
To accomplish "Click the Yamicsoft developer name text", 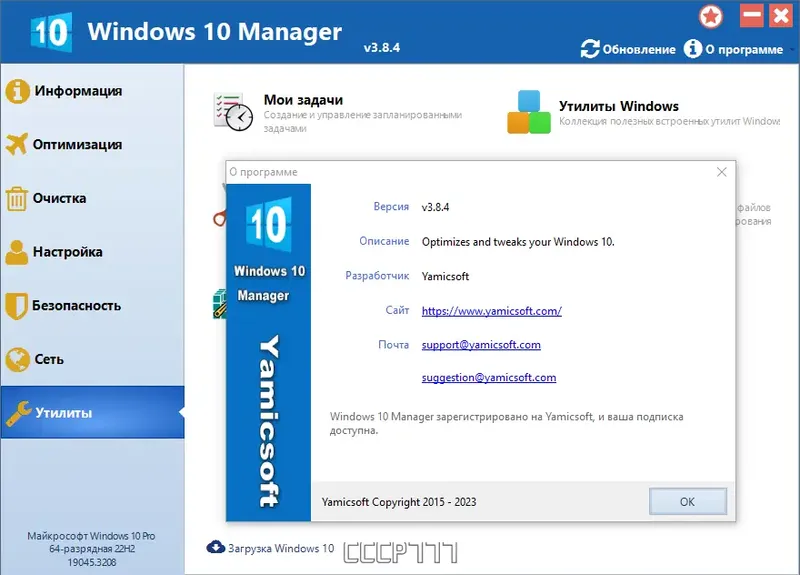I will (445, 277).
